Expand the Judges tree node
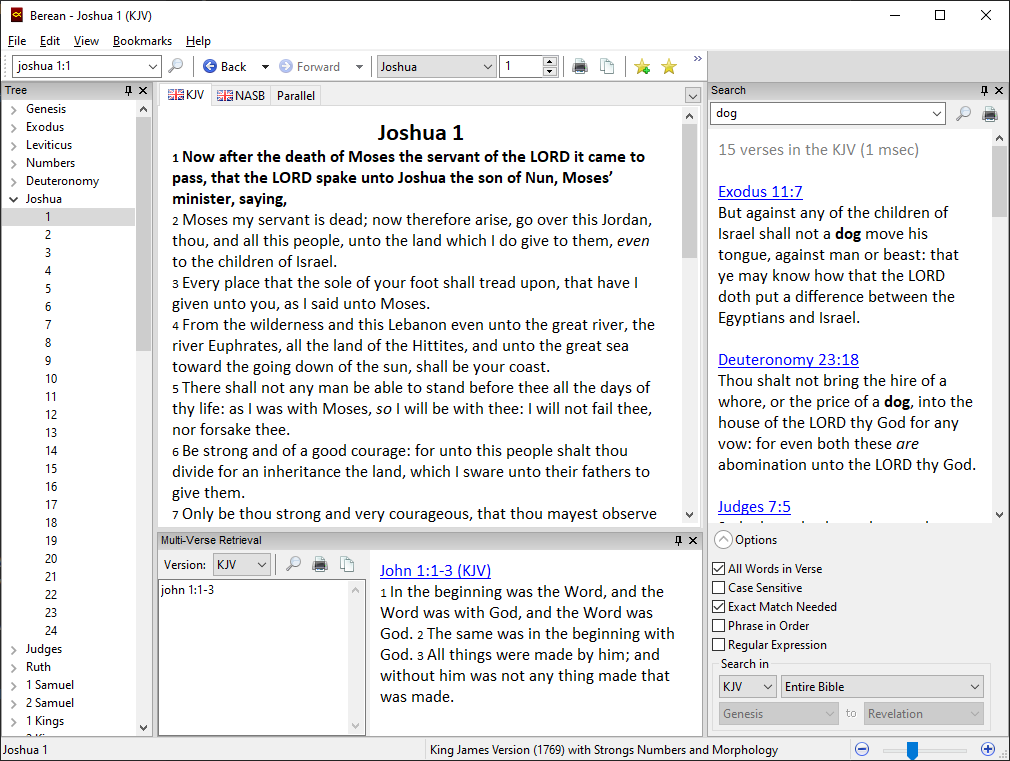The height and width of the screenshot is (761, 1010). tap(14, 650)
